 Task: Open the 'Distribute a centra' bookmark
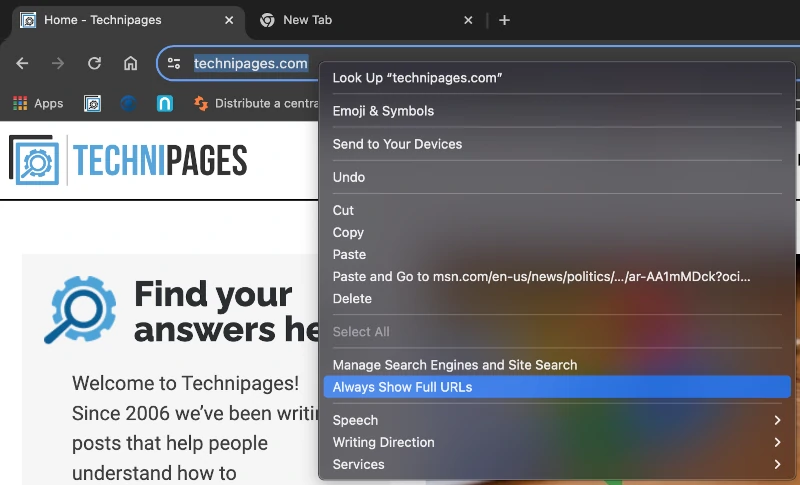(x=256, y=104)
